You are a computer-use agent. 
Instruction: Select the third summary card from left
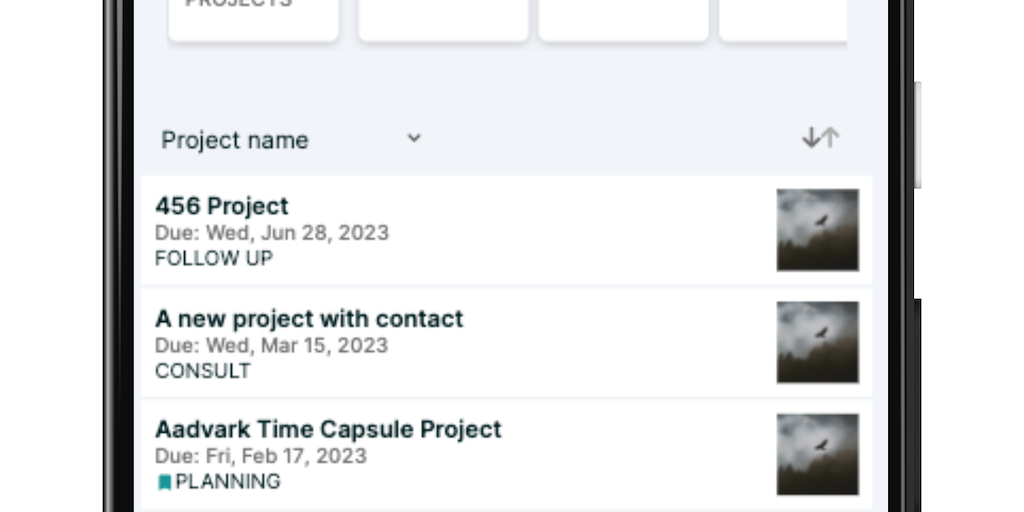[x=623, y=18]
